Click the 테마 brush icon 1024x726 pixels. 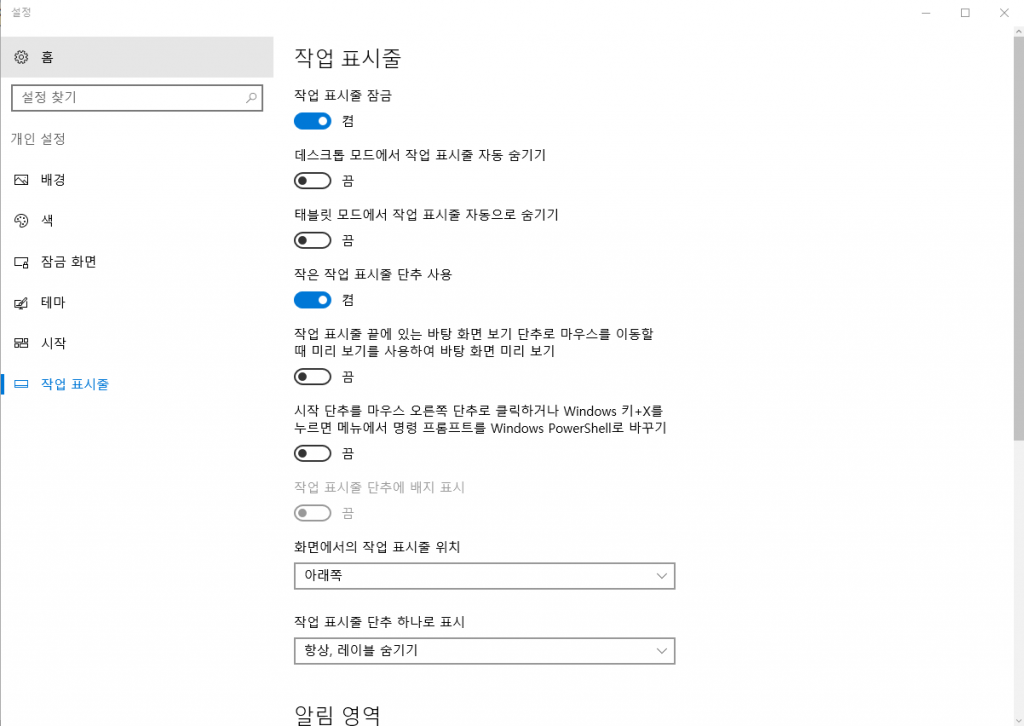point(21,303)
